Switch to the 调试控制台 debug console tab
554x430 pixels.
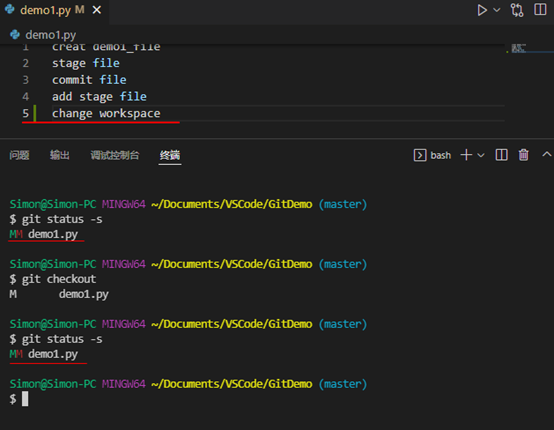click(x=115, y=155)
